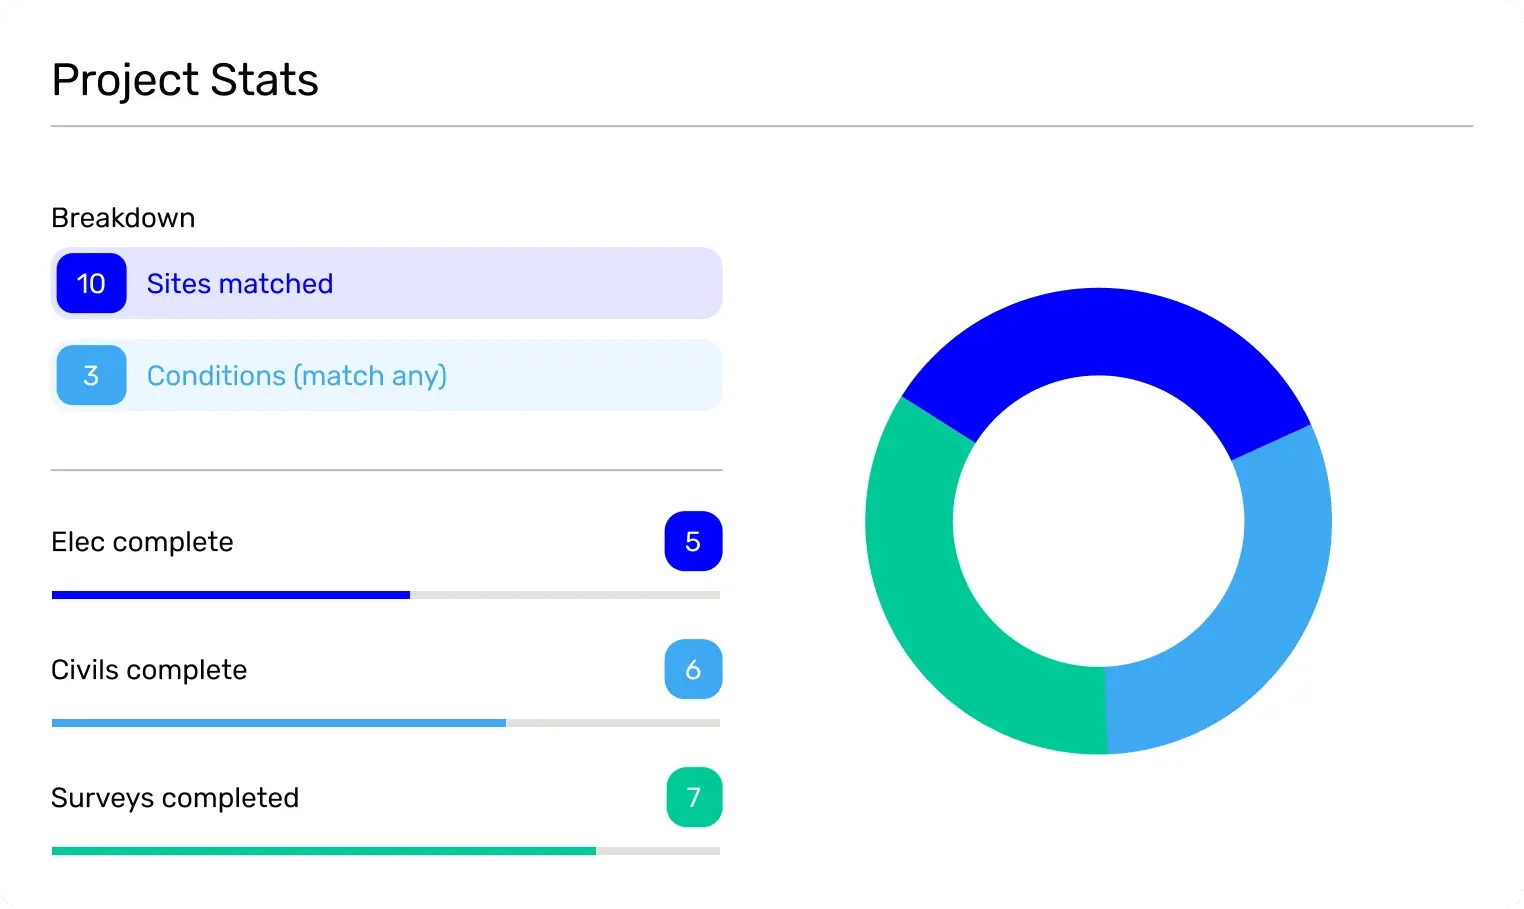
Task: Click the Sites matched text
Action: [240, 284]
